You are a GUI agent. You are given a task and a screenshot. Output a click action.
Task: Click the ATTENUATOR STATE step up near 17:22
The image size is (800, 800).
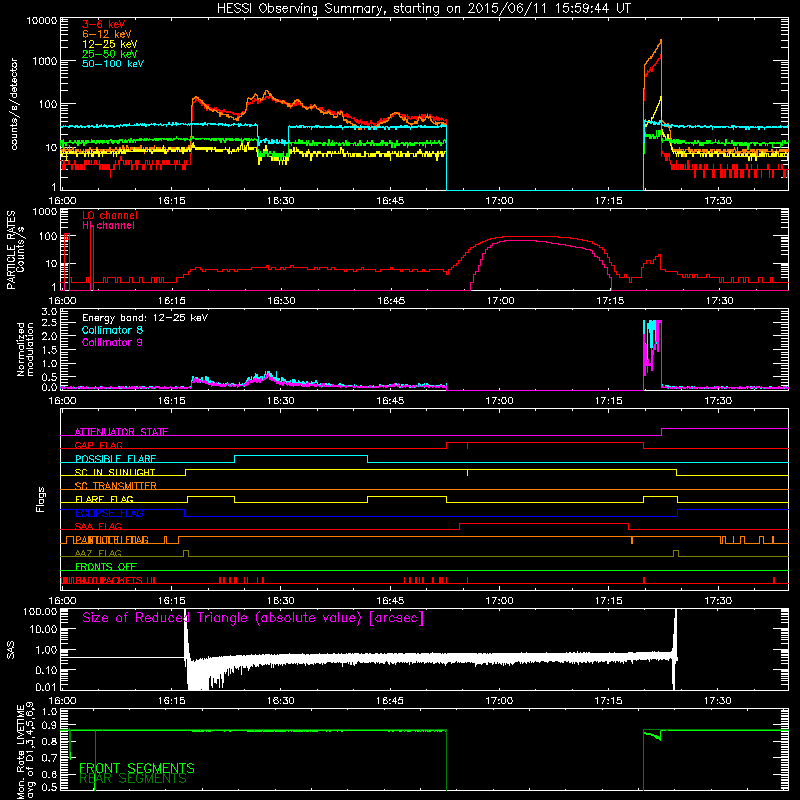[x=662, y=432]
